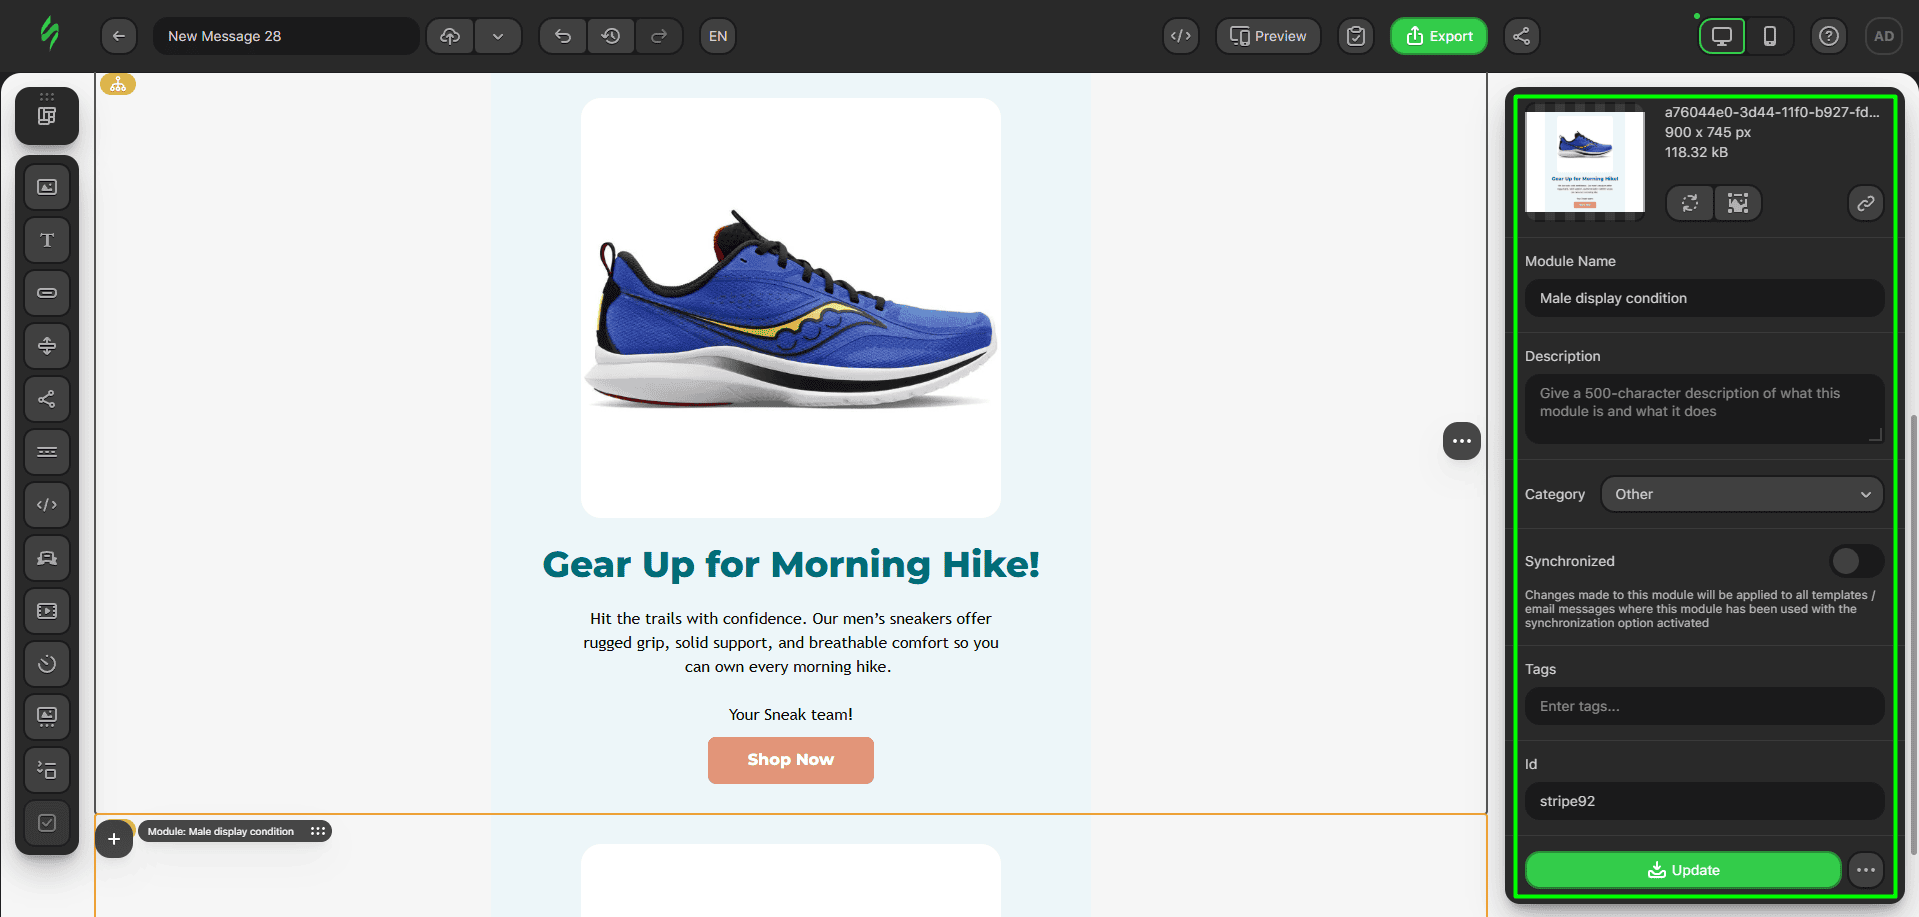
Task: Switch to mobile view
Action: [x=1769, y=36]
